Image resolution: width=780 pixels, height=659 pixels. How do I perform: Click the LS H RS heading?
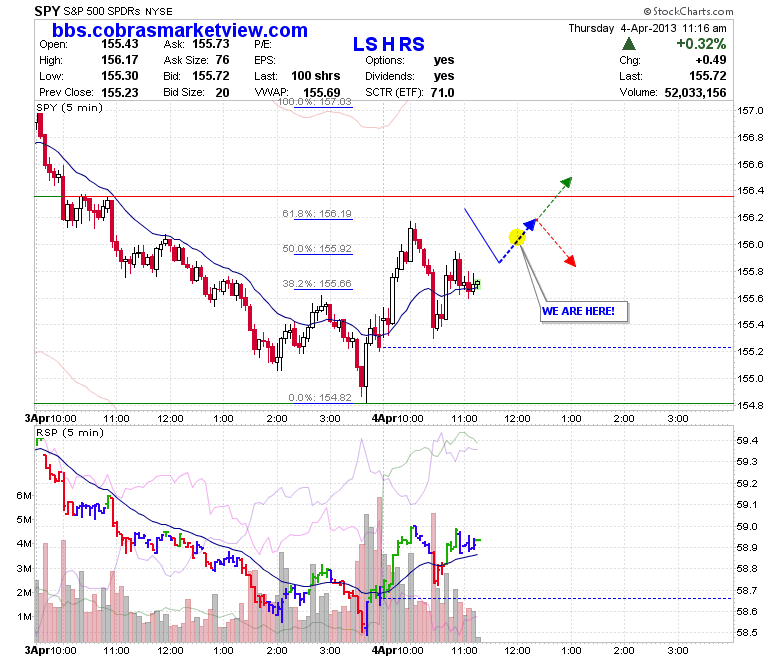click(389, 44)
